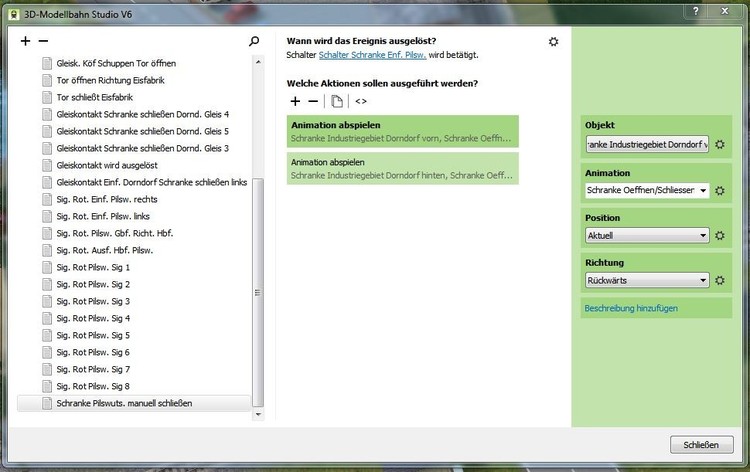Click the gear icon beside the Animation dropdown
The height and width of the screenshot is (472, 750).
[x=720, y=190]
